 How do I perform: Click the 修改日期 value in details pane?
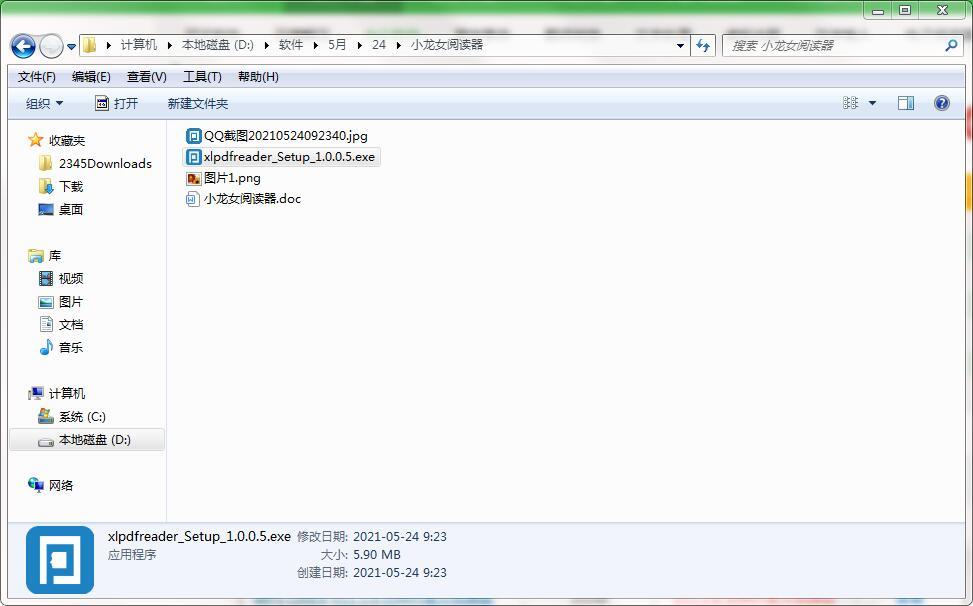tap(400, 537)
